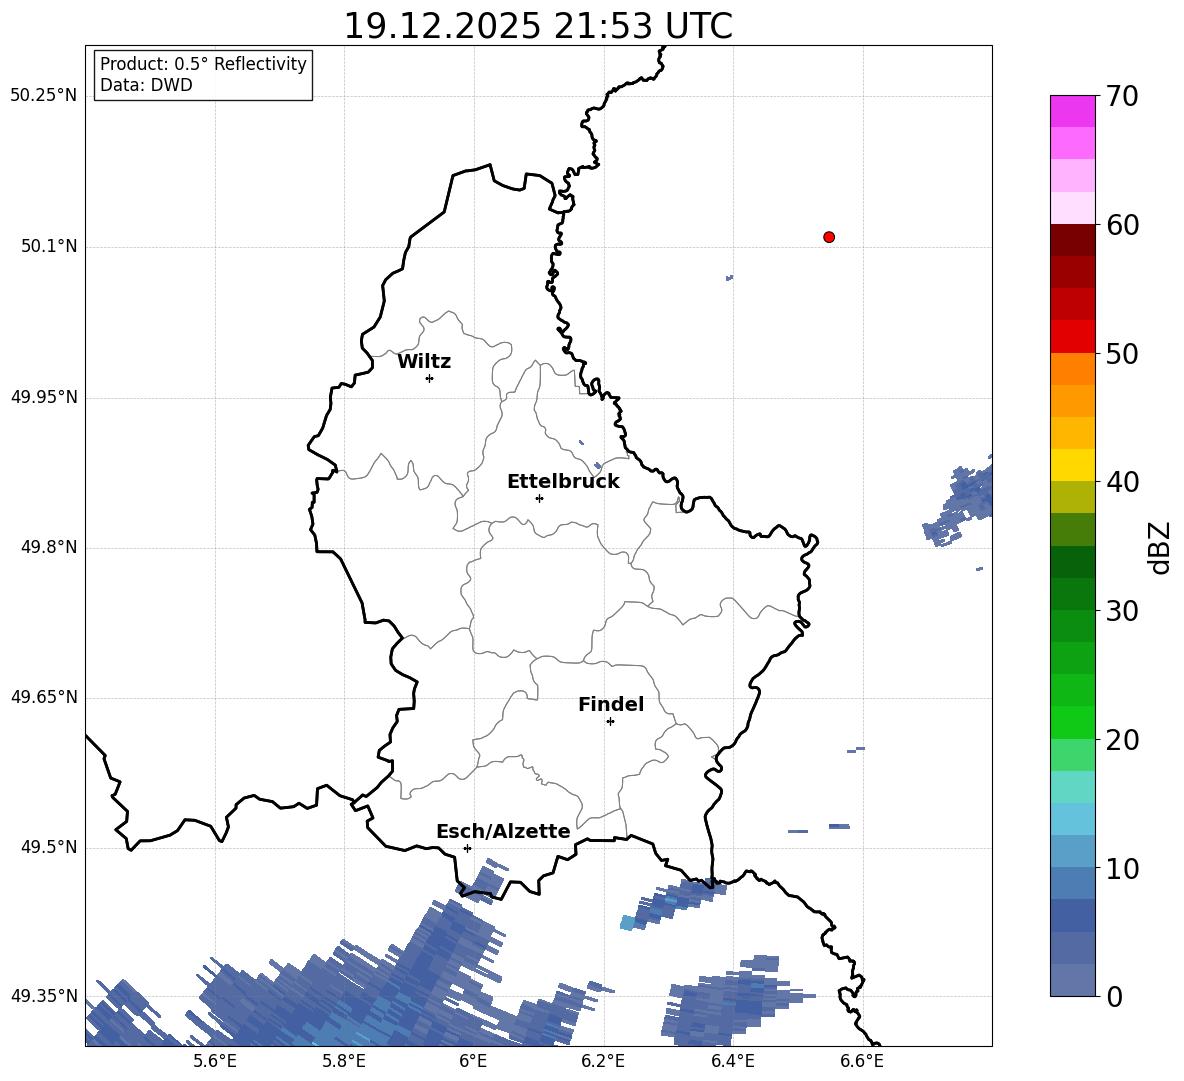Pick the dark green band near 35 dBZ
Viewport: 1184px width, 1081px height.
pos(1072,562)
